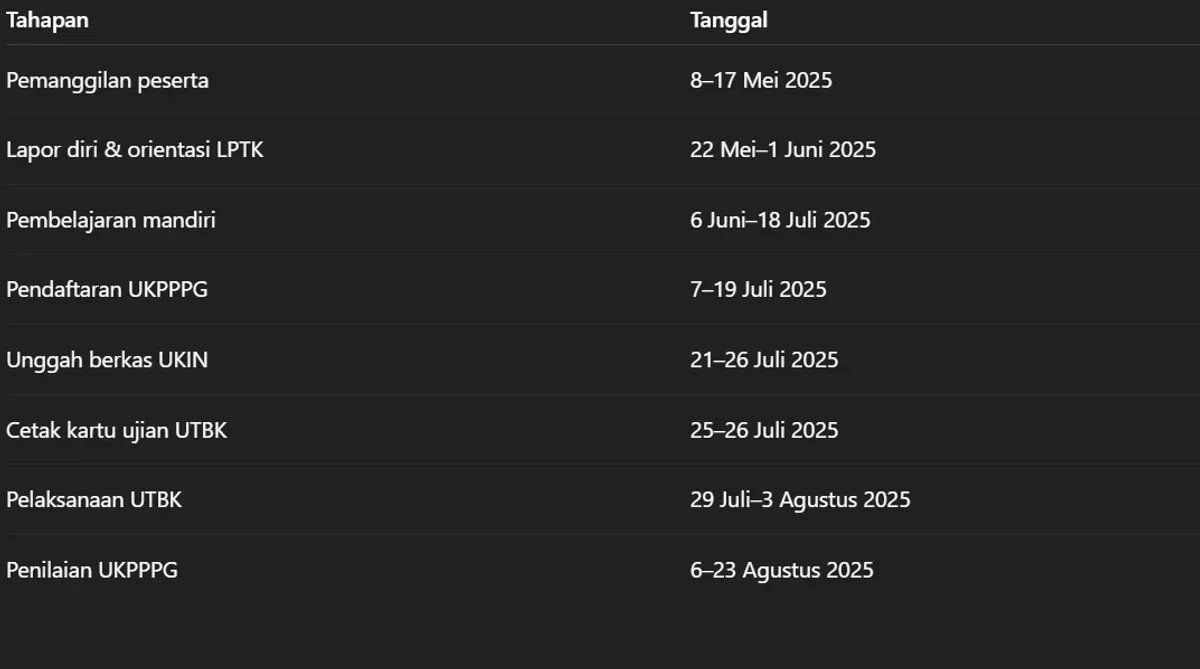The width and height of the screenshot is (1200, 669).
Task: Click the Tanggal column header
Action: [729, 20]
